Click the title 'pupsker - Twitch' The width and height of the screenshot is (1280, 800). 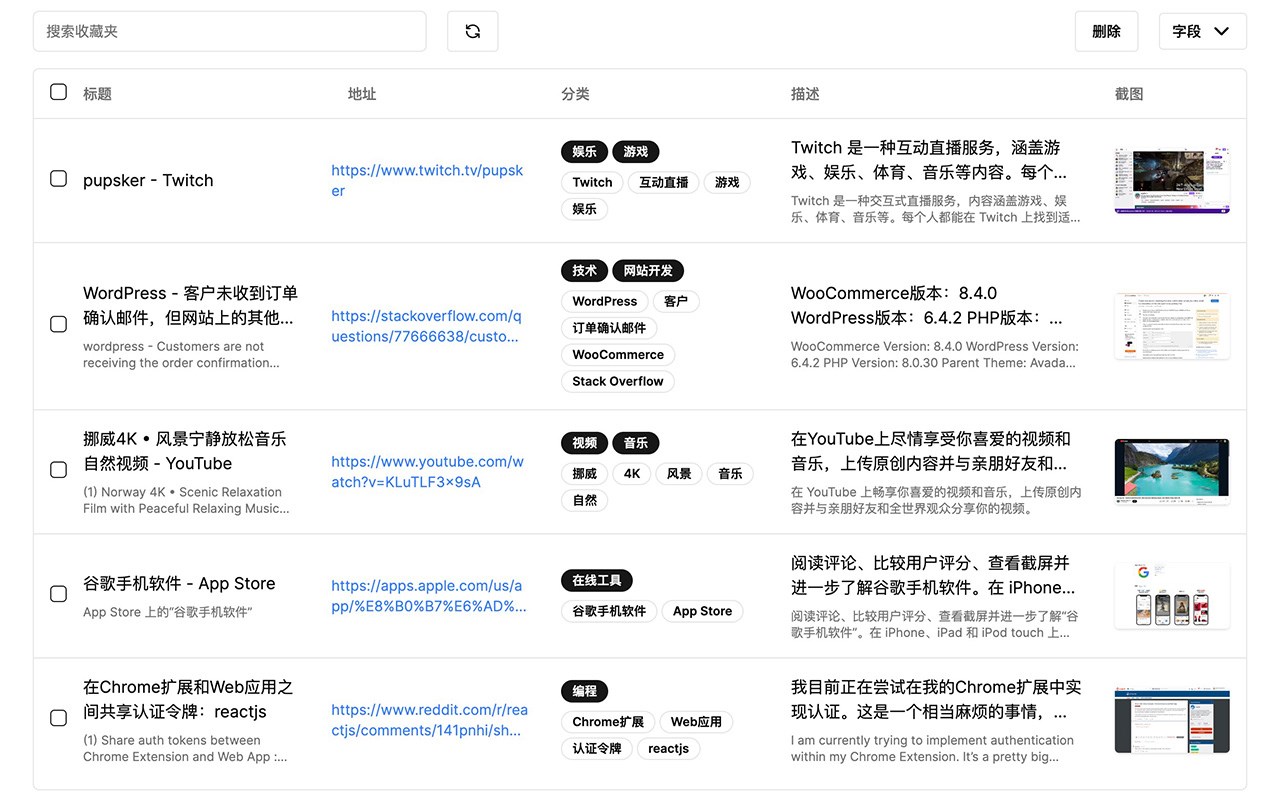pos(148,180)
